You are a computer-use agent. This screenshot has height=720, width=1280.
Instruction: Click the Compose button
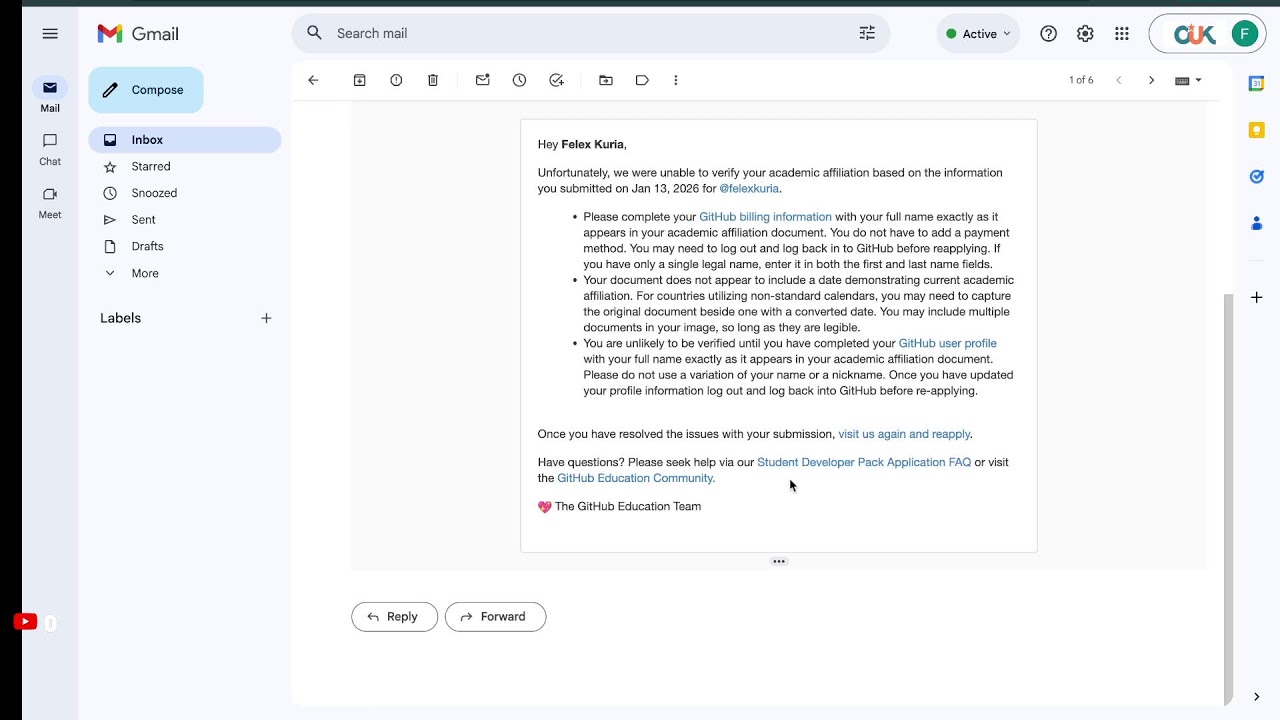146,90
